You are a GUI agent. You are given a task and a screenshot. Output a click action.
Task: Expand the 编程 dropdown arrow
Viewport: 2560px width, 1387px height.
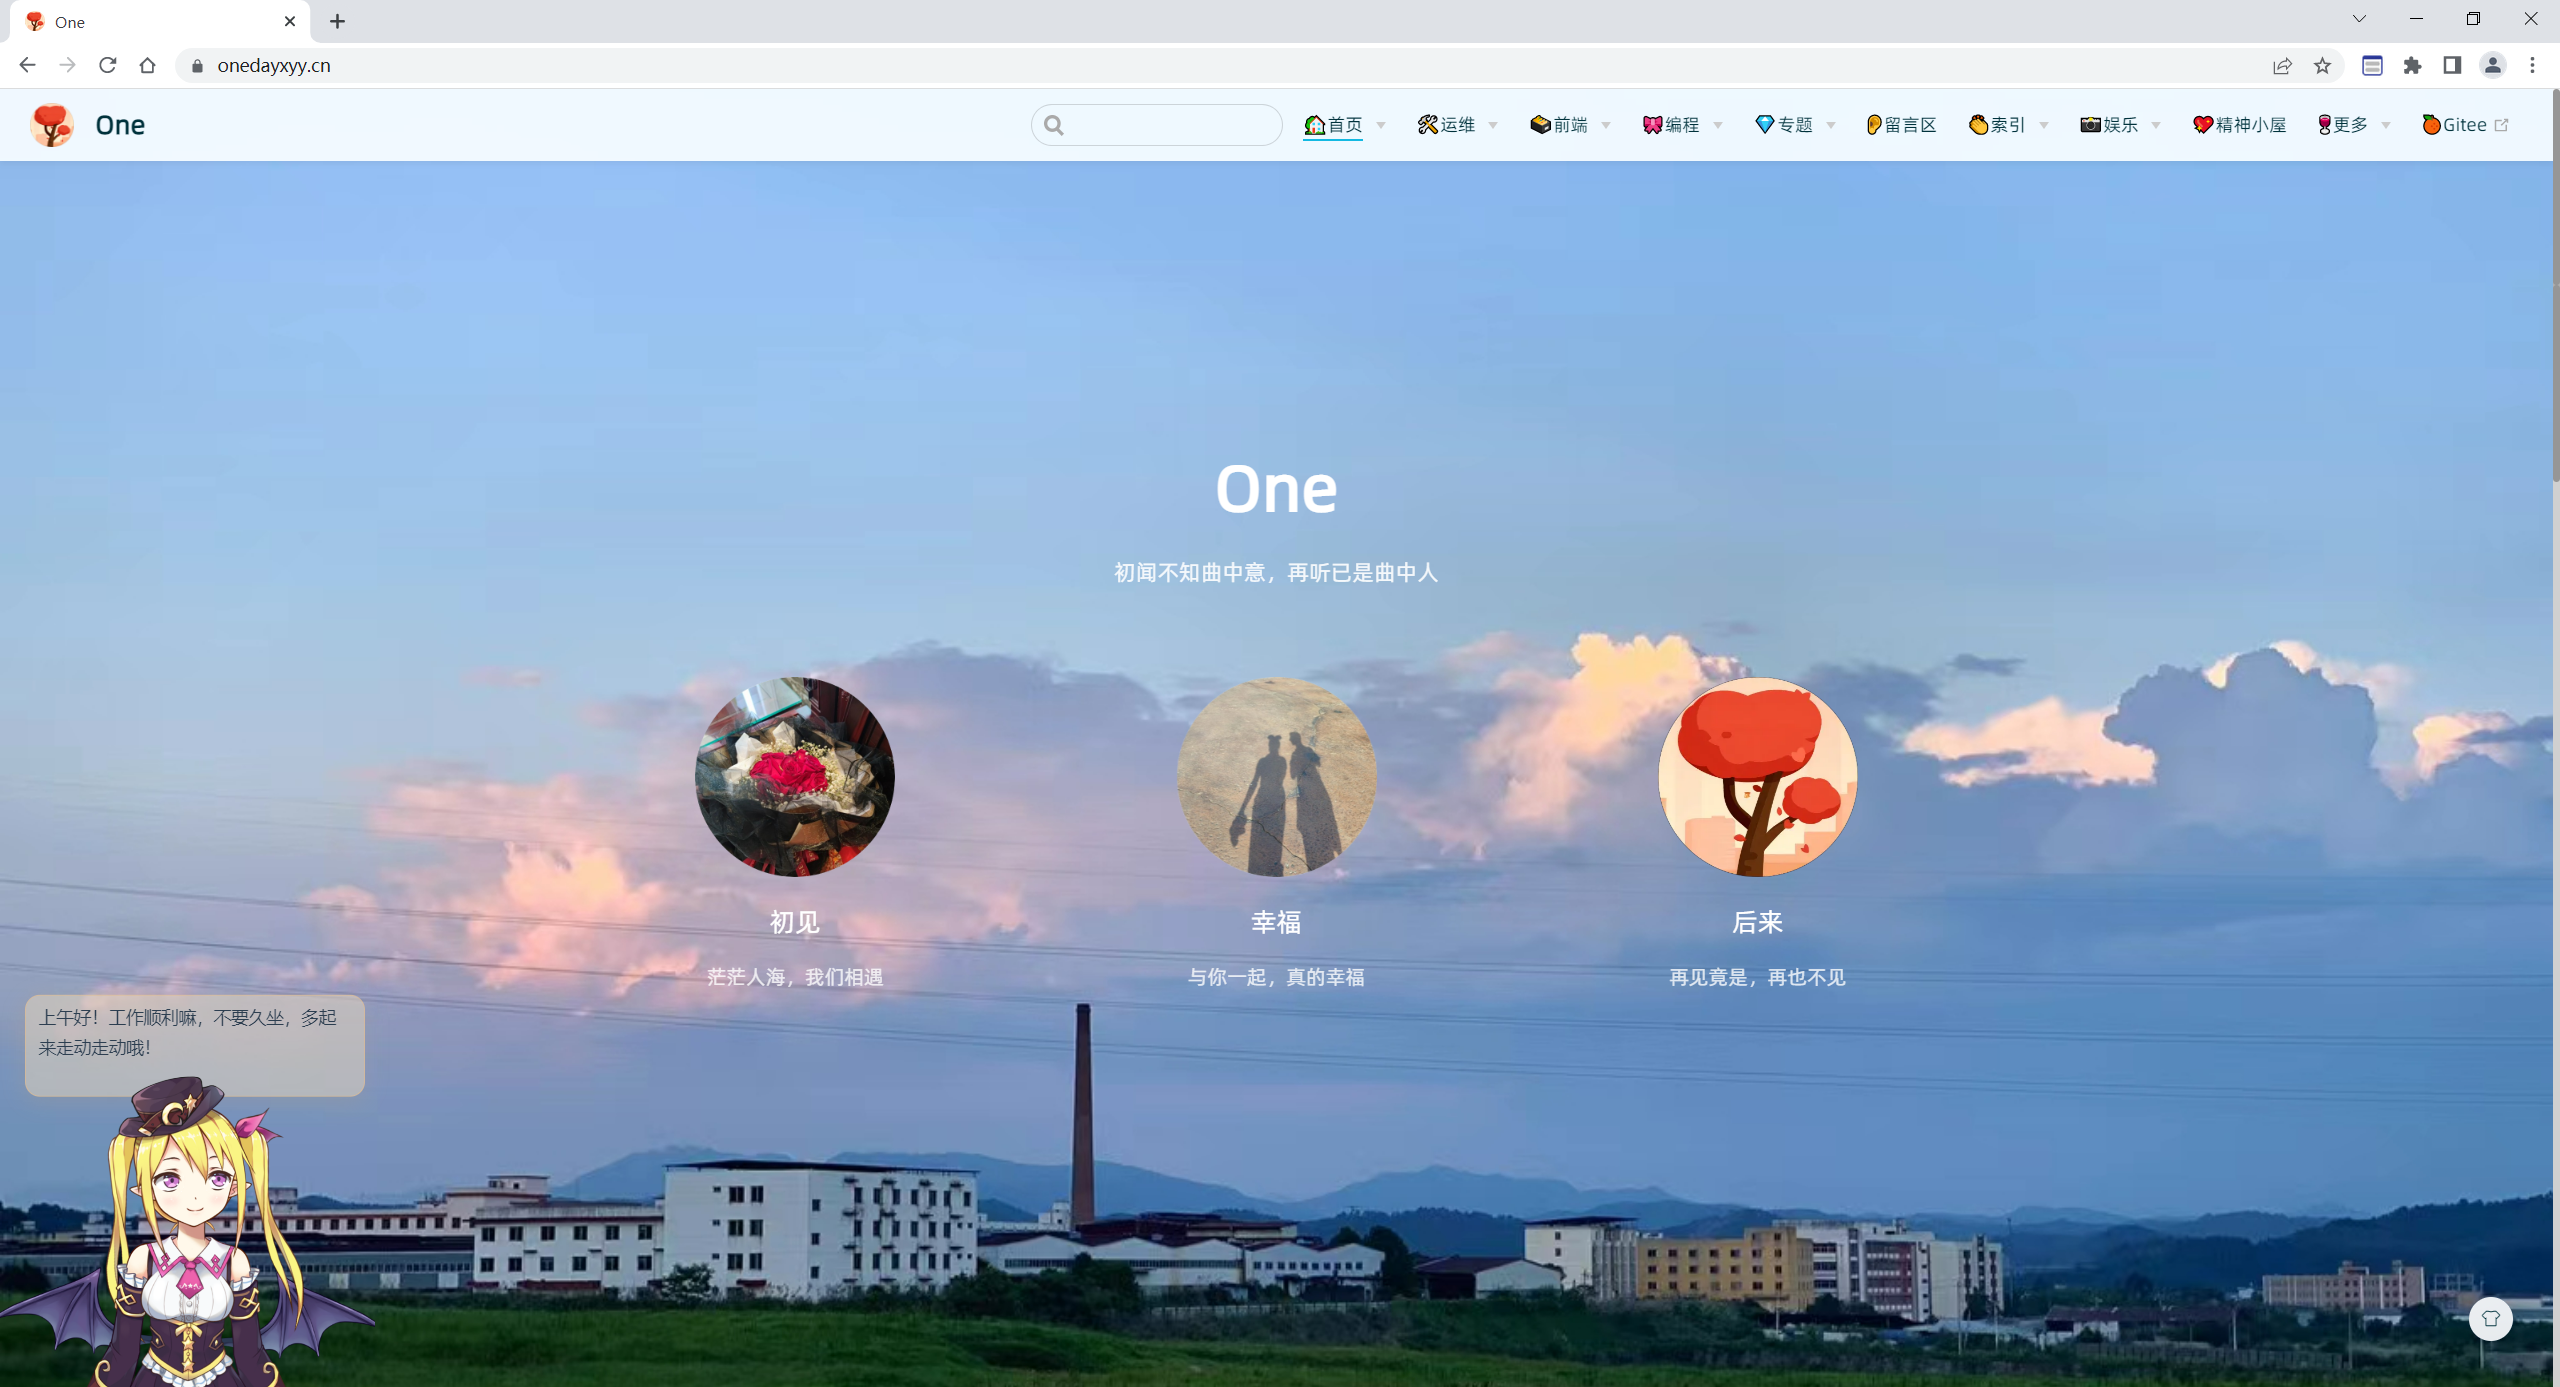click(x=1718, y=126)
